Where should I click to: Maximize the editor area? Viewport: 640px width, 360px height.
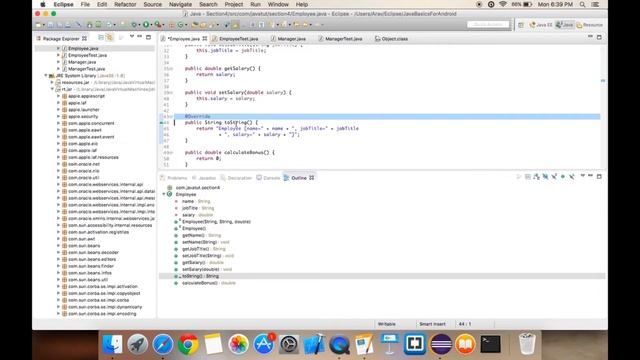pyautogui.click(x=599, y=37)
